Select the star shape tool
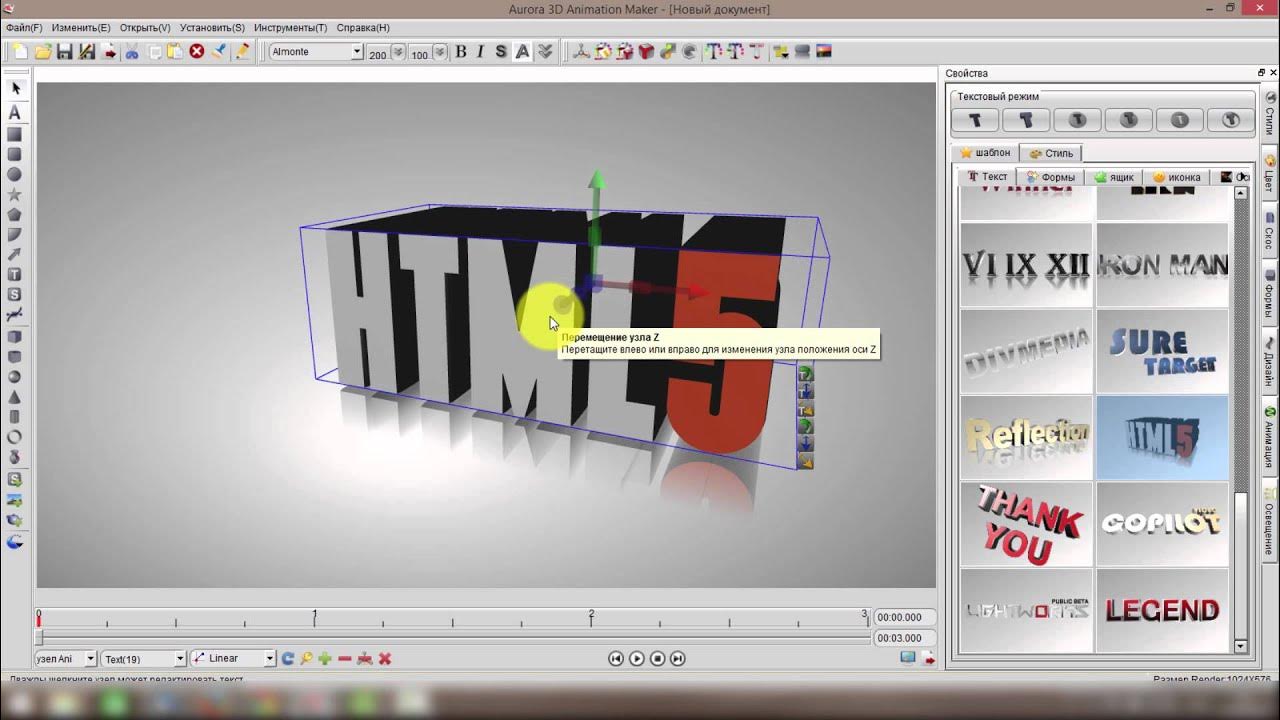 (x=15, y=194)
